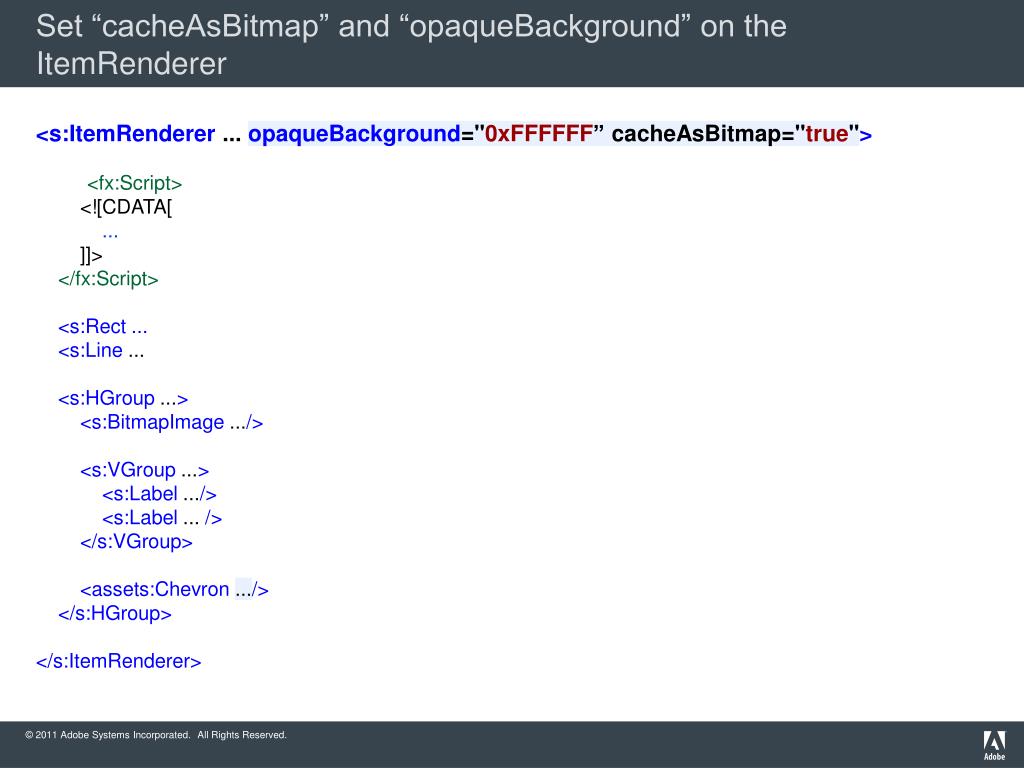The width and height of the screenshot is (1024, 768).
Task: Click the opening <s:ItemRenderer tag text
Action: coord(125,134)
